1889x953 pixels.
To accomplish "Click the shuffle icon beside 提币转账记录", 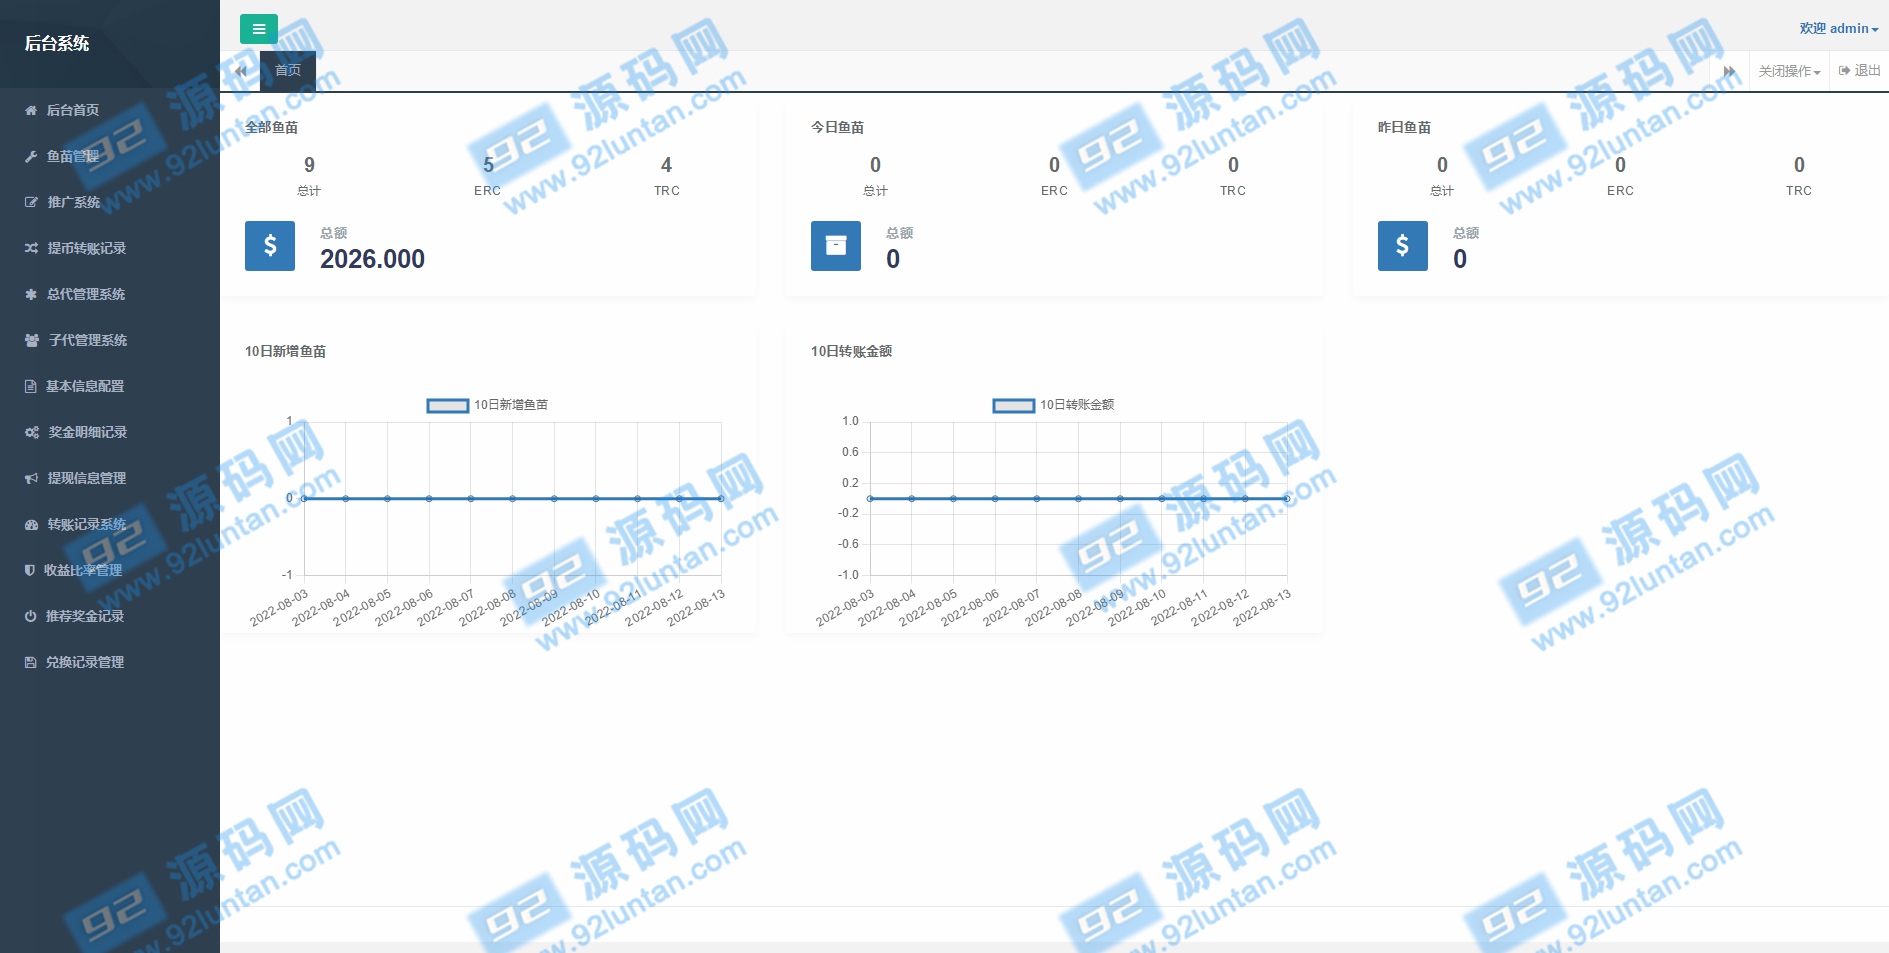I will point(31,249).
